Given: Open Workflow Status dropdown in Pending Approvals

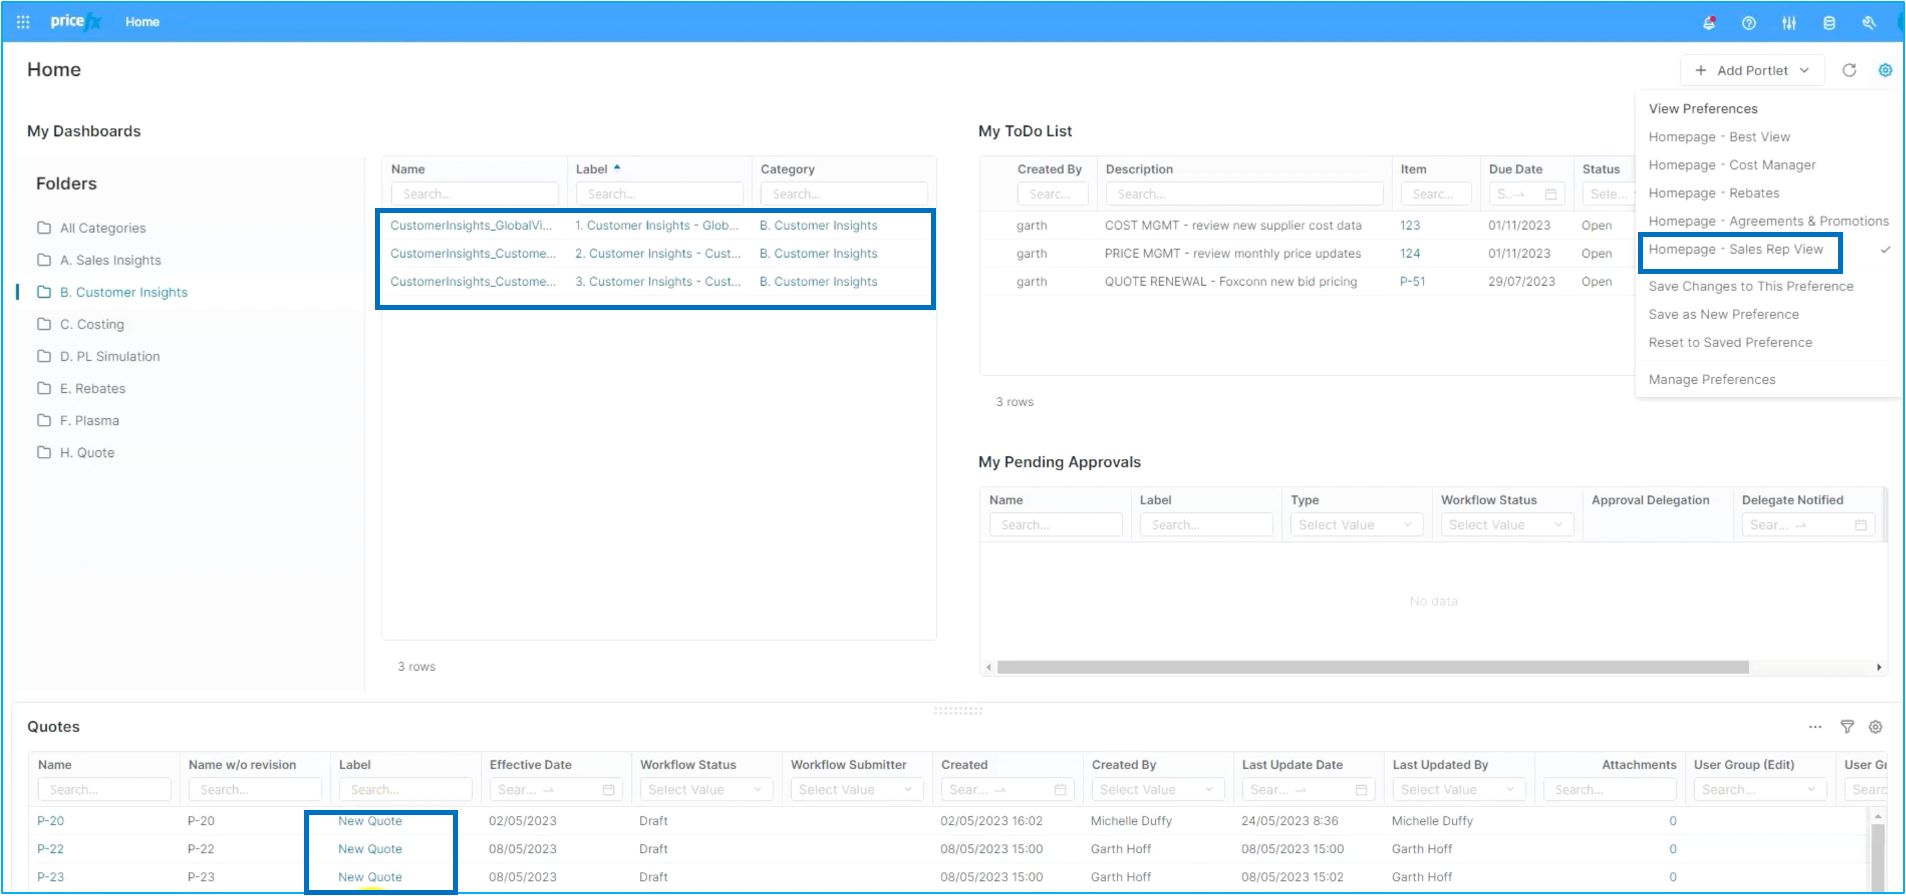Looking at the screenshot, I should click(1505, 525).
